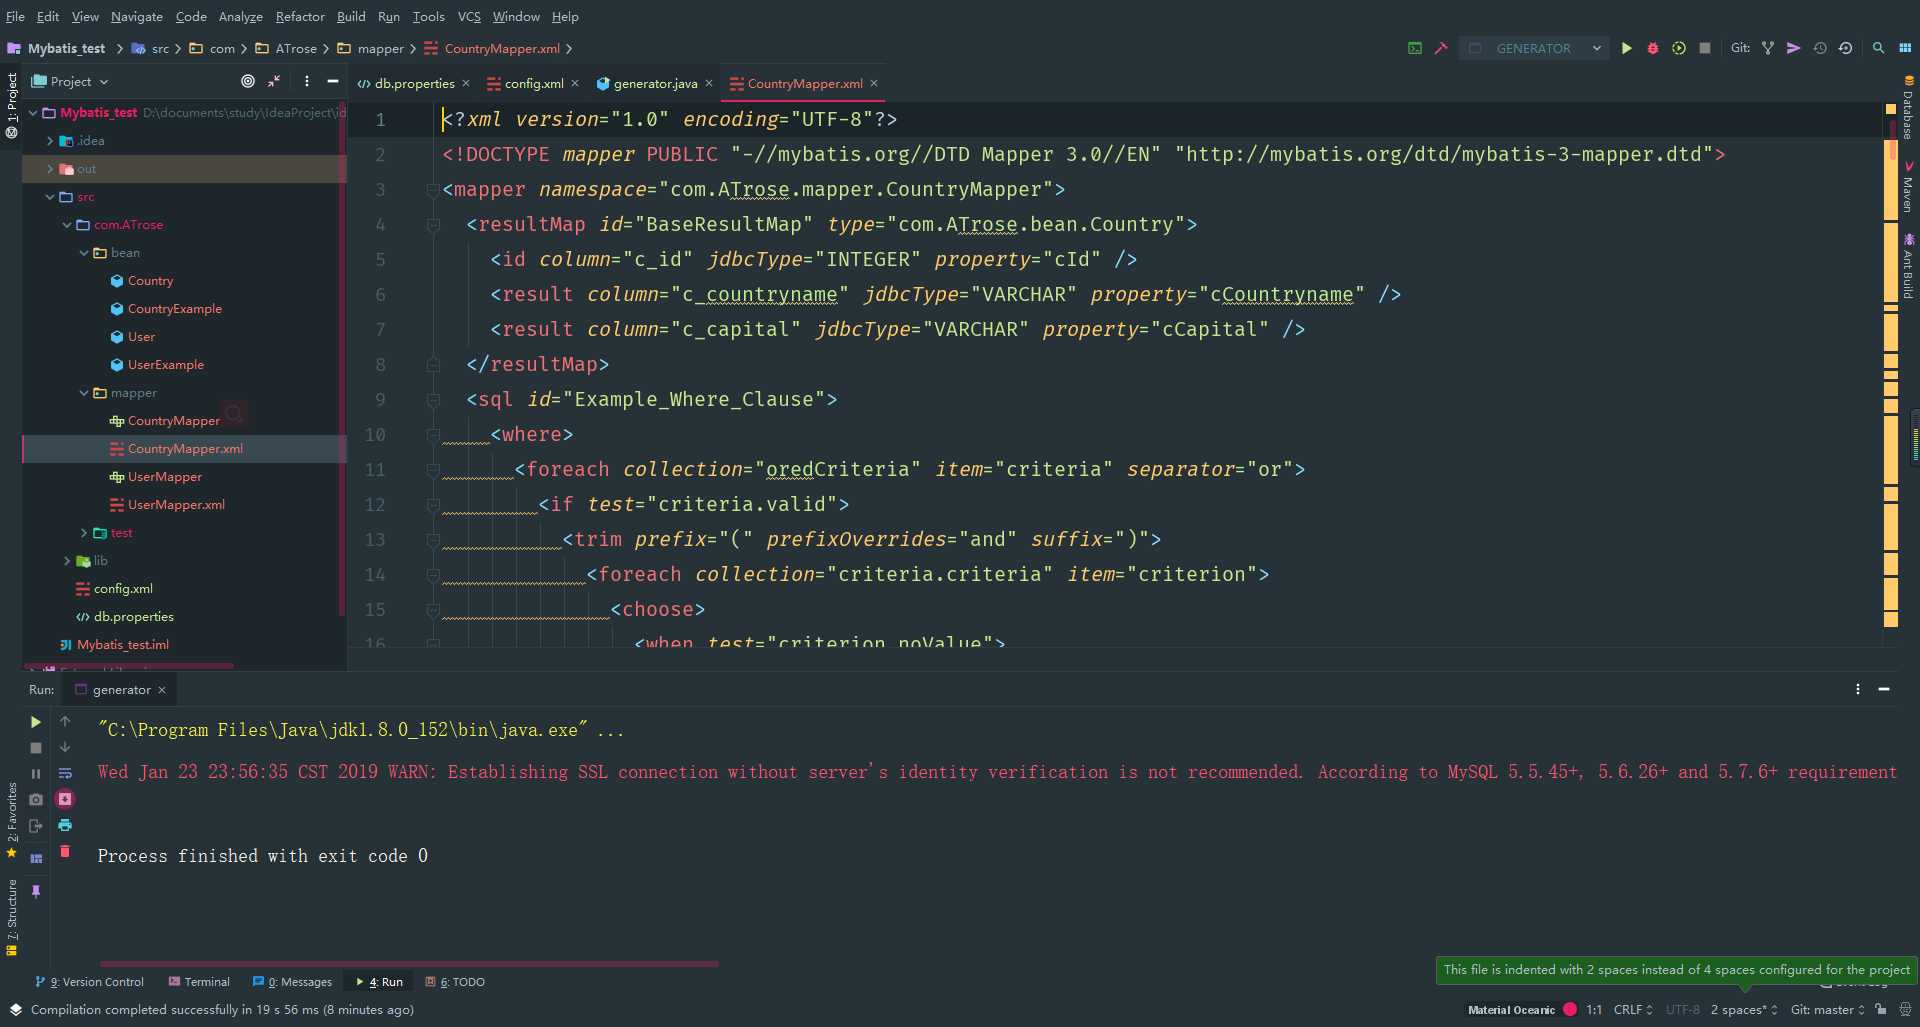Select UserMapper.xml in the project tree
Screen dimensions: 1920x1027
[x=176, y=505]
